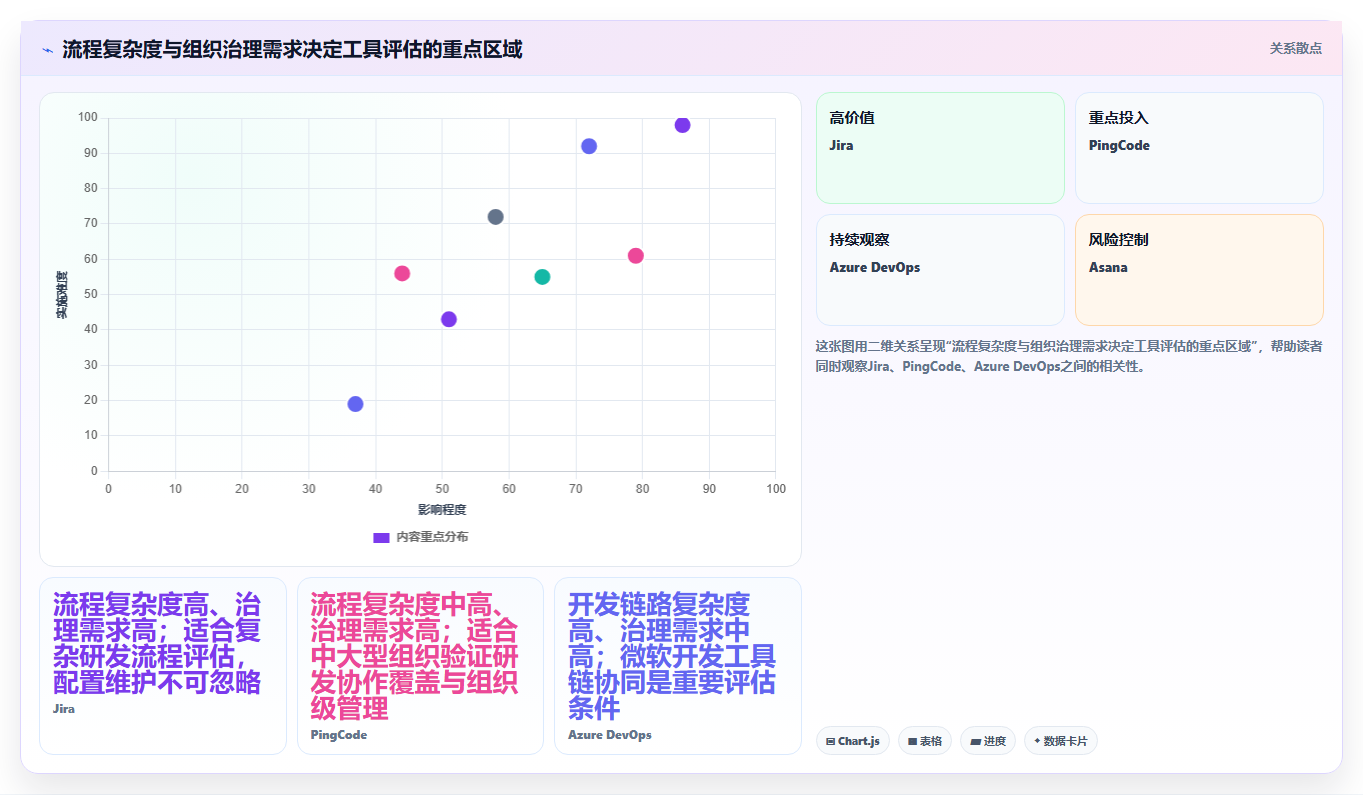
Task: Click the PingCode text in the 重点投入 card
Action: coord(1119,145)
